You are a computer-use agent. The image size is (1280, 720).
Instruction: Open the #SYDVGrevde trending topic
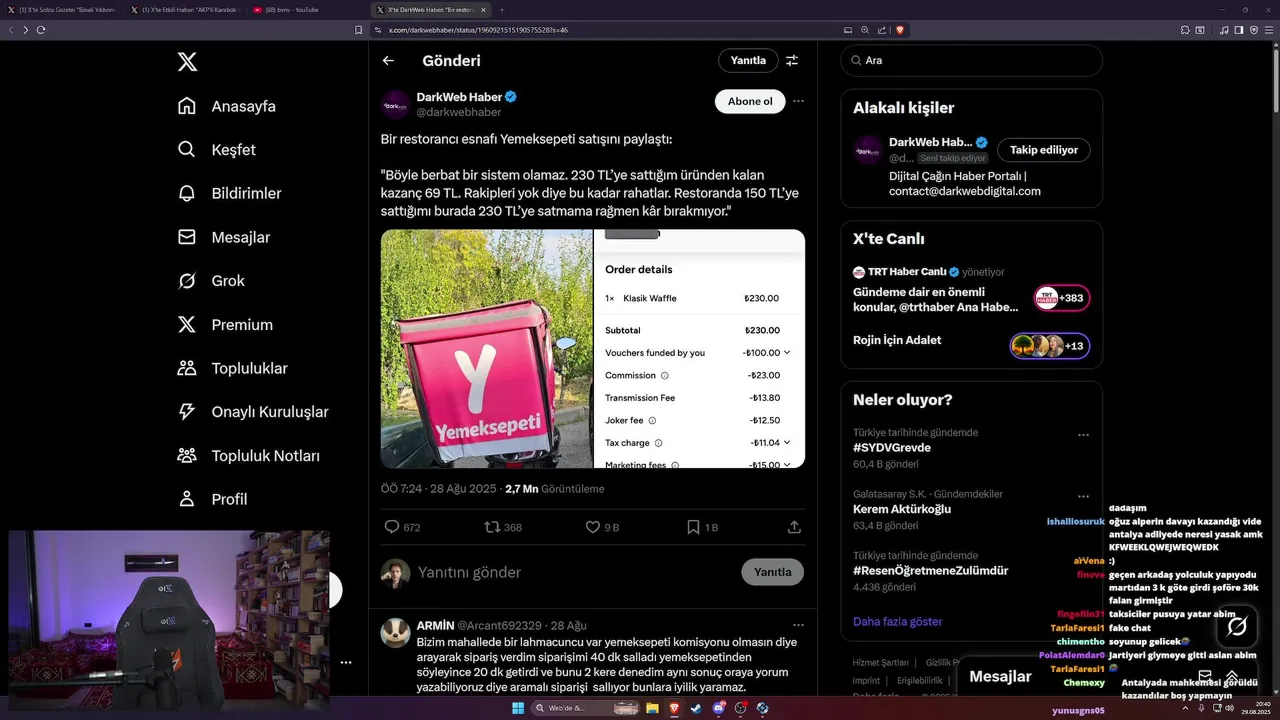coord(892,448)
